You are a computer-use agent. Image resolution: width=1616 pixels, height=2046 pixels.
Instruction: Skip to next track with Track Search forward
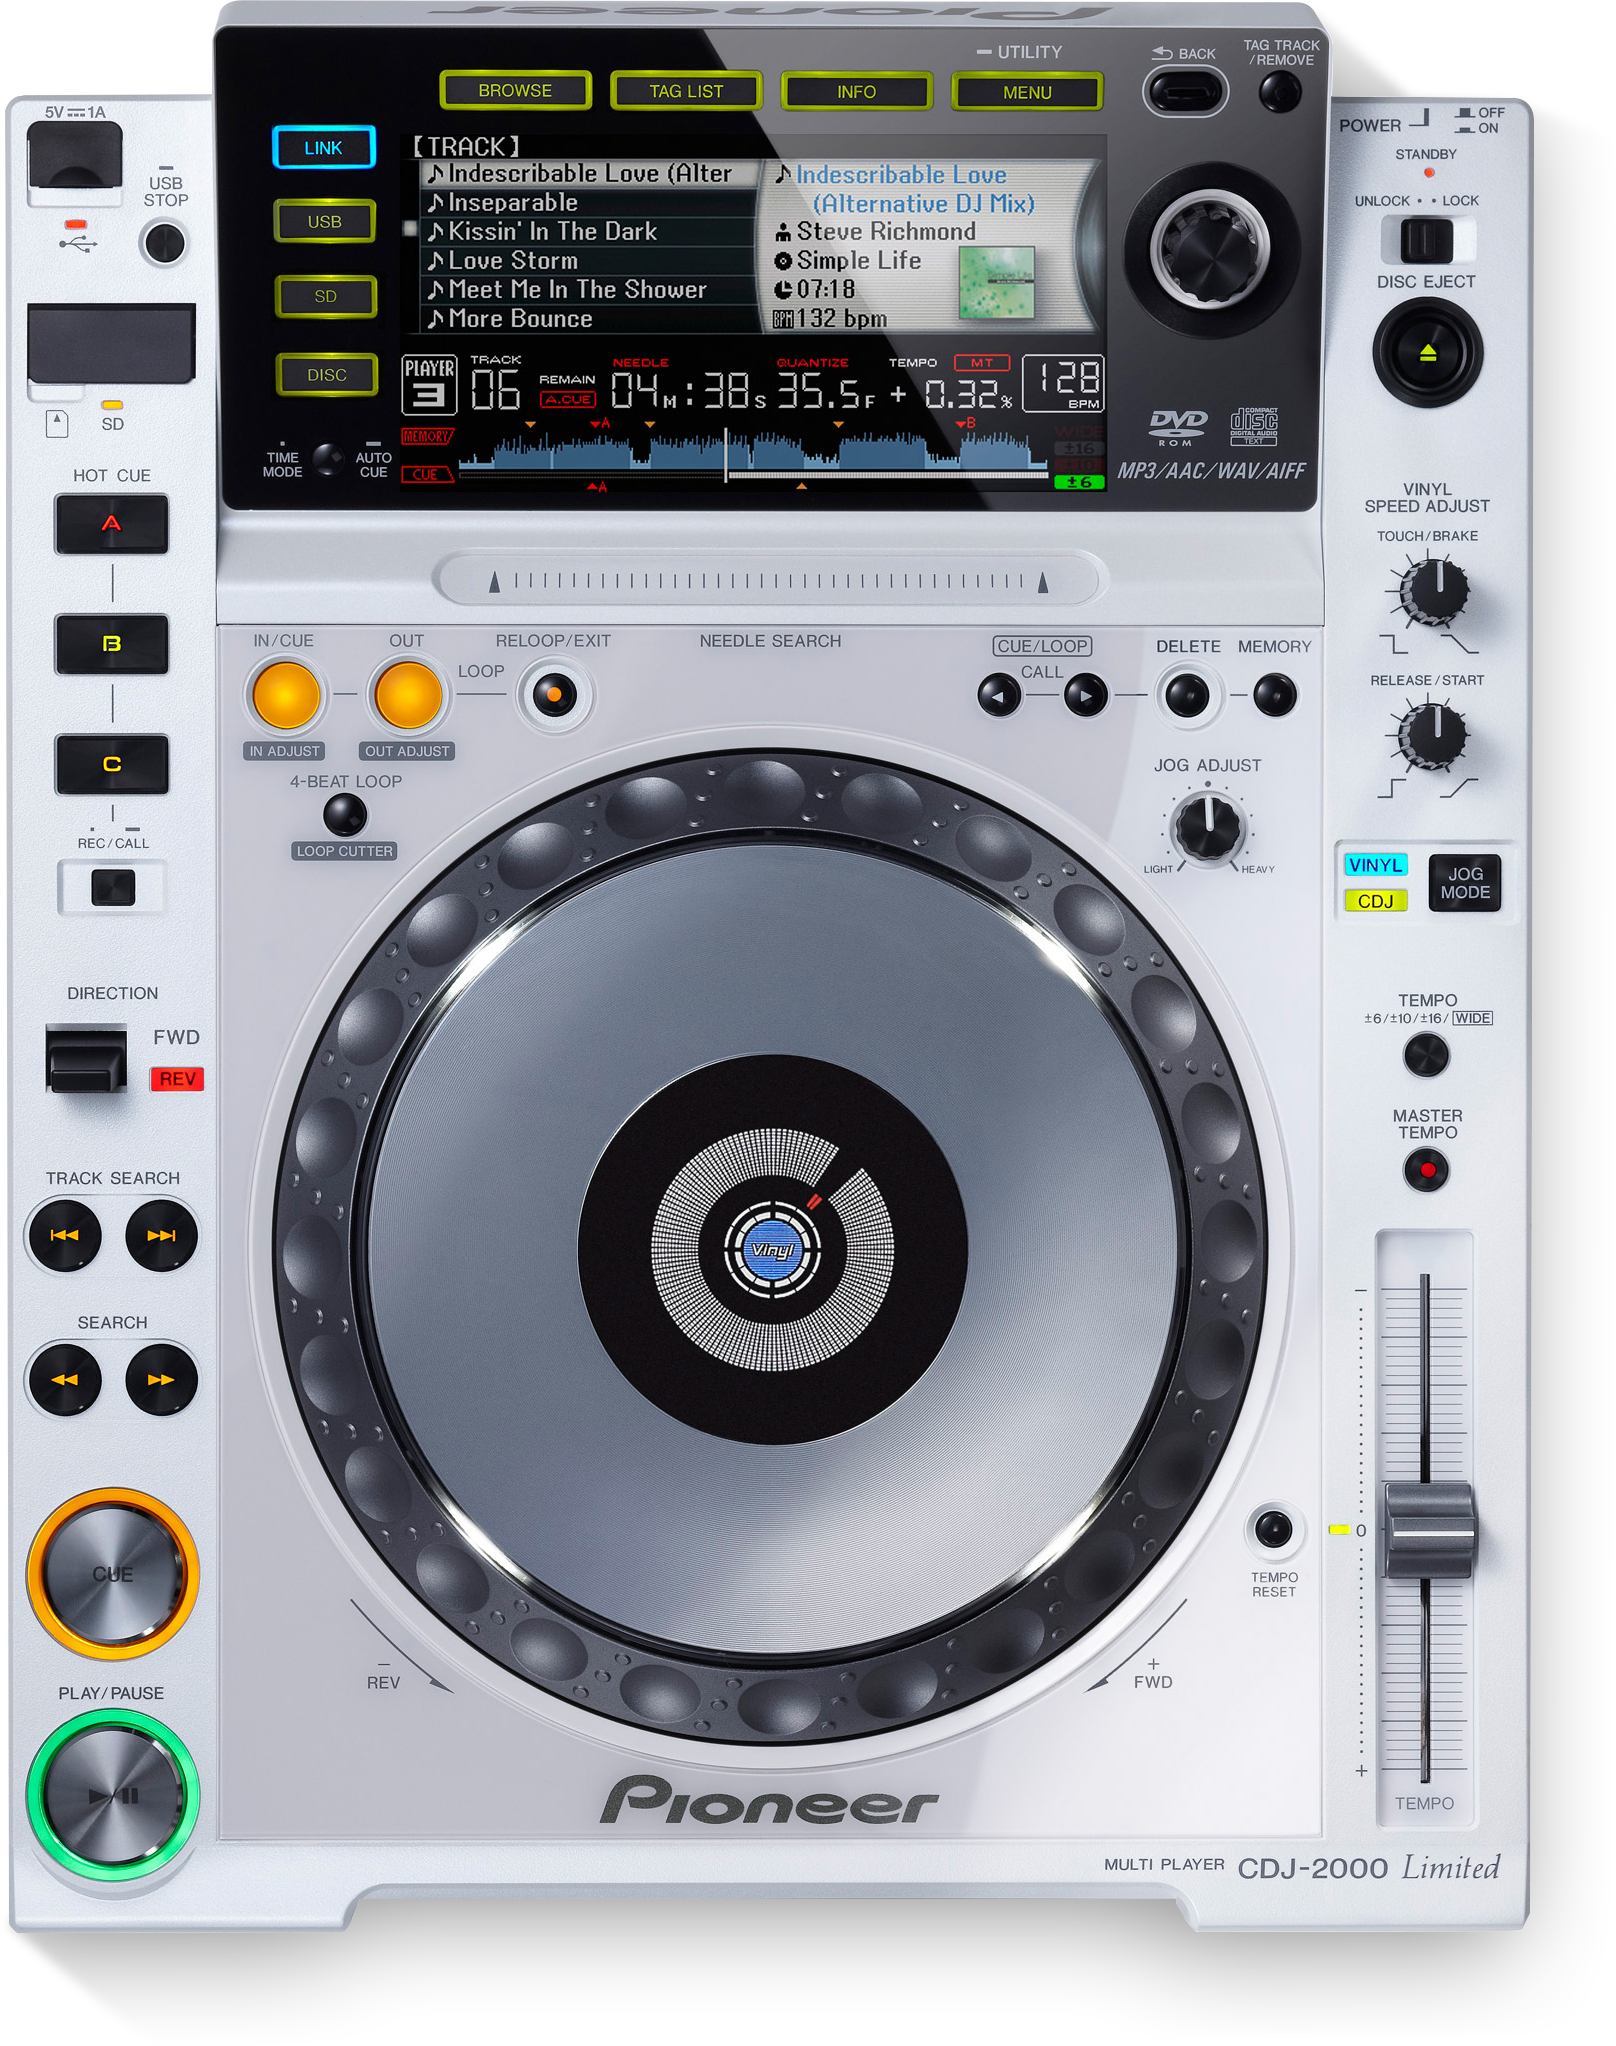(x=161, y=1236)
